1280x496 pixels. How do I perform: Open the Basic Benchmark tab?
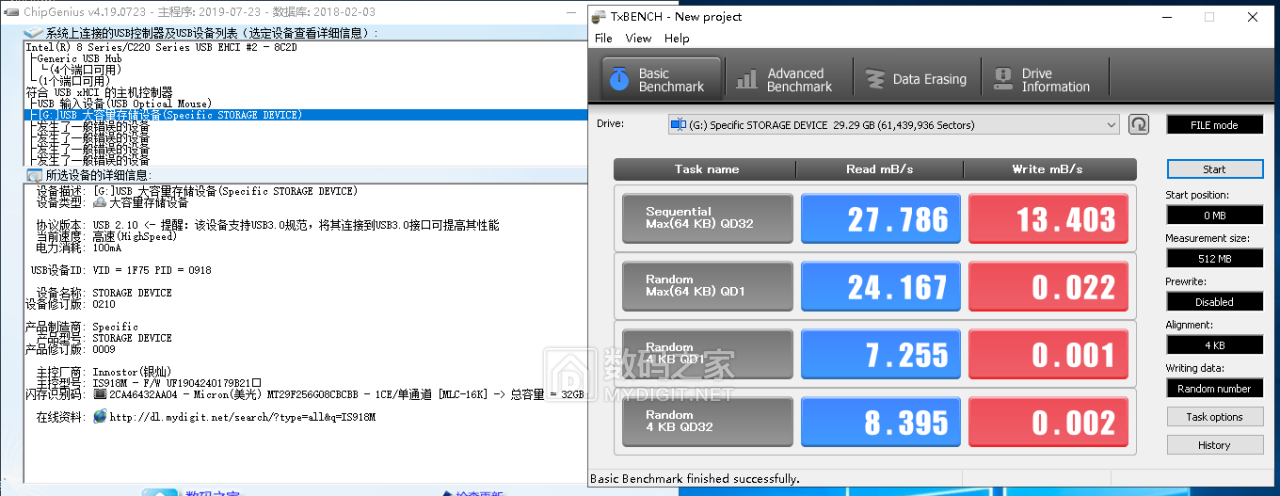coord(660,80)
